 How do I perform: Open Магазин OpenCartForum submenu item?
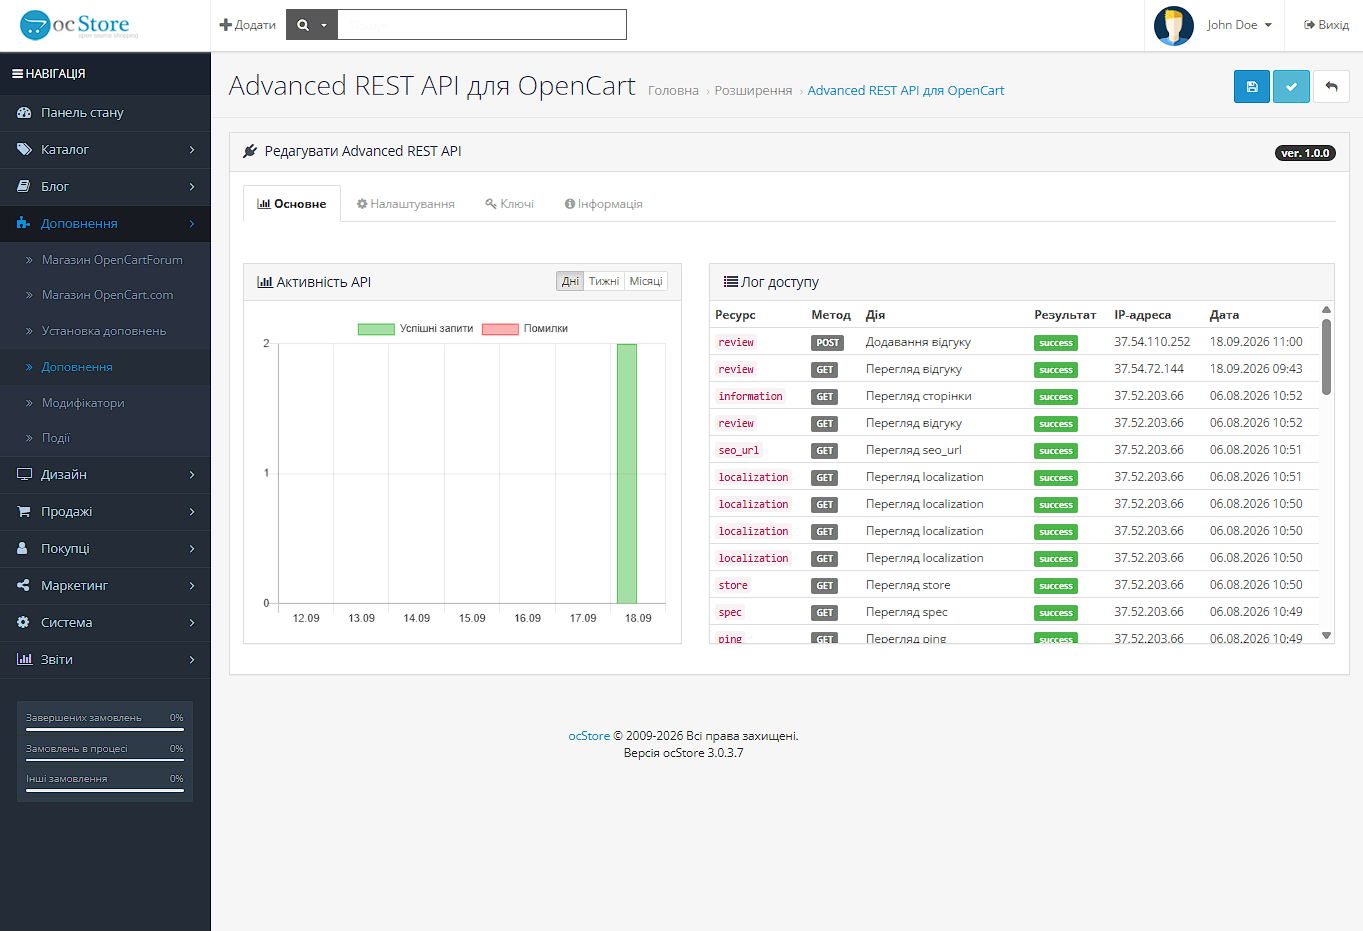click(112, 260)
